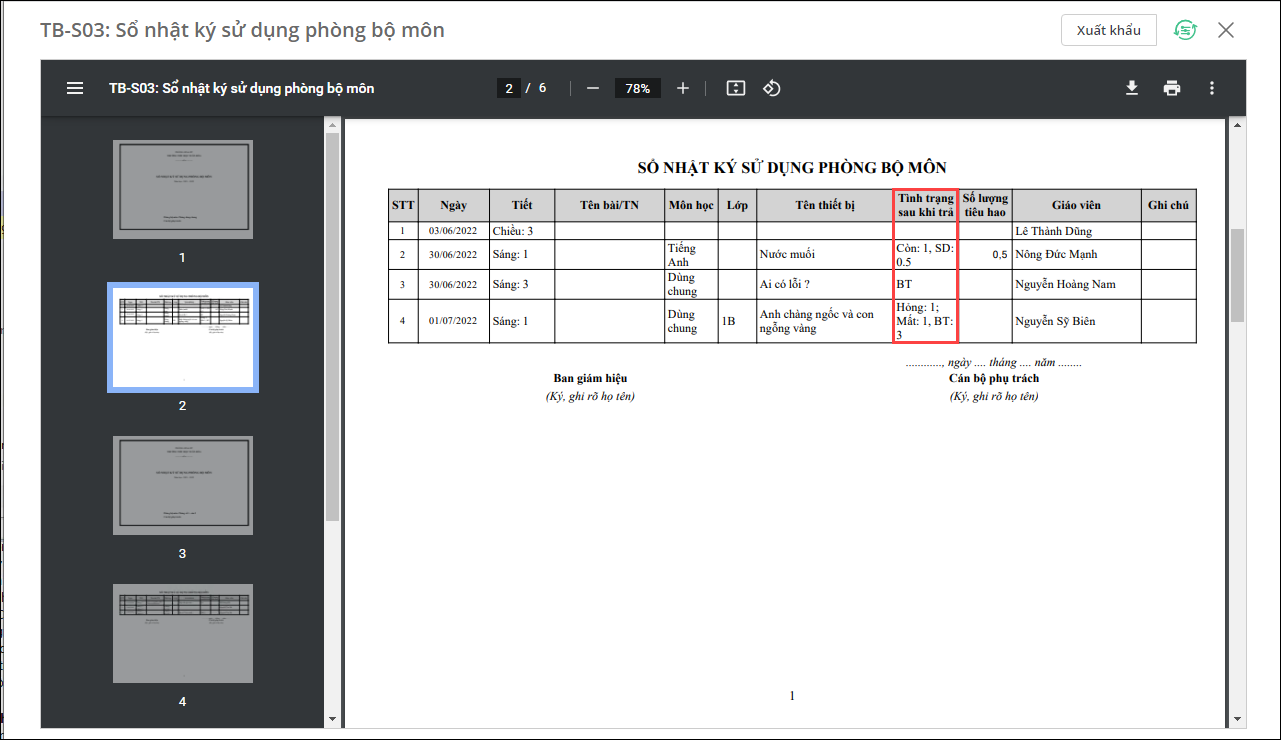Click the thumbnail panel scroll up arrow

coord(333,125)
